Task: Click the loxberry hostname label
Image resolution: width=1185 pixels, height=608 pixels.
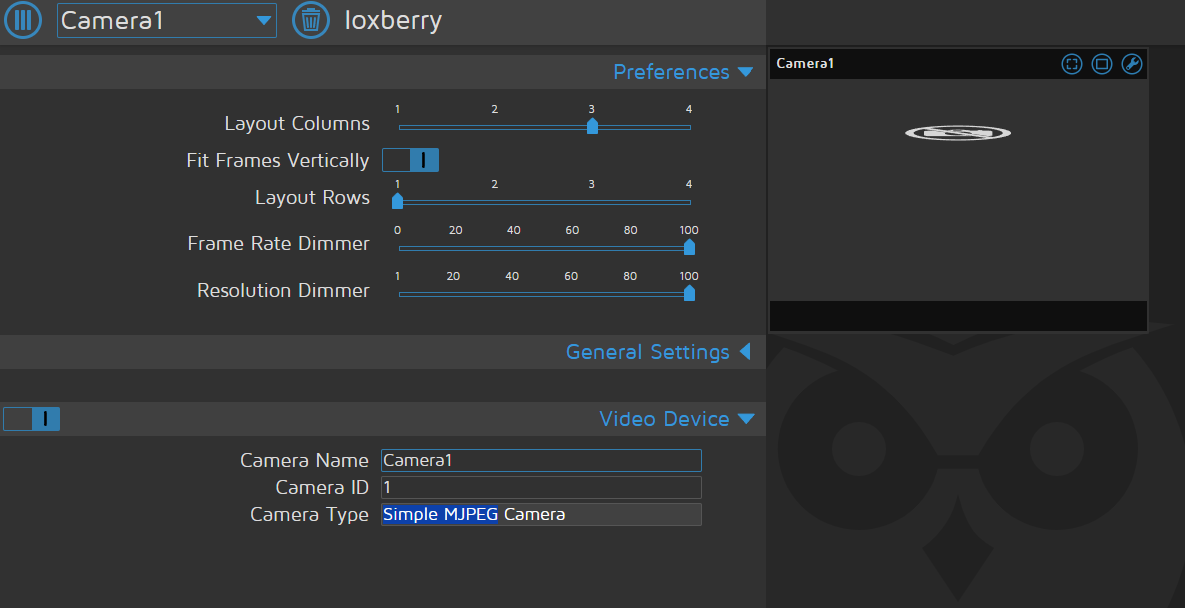Action: 393,20
